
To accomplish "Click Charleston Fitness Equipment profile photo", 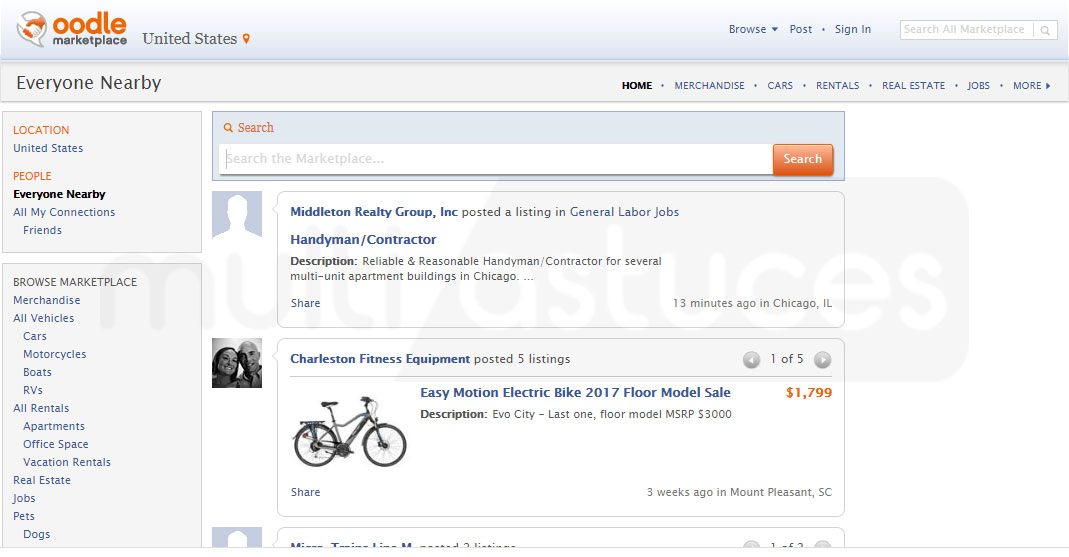I will 237,363.
